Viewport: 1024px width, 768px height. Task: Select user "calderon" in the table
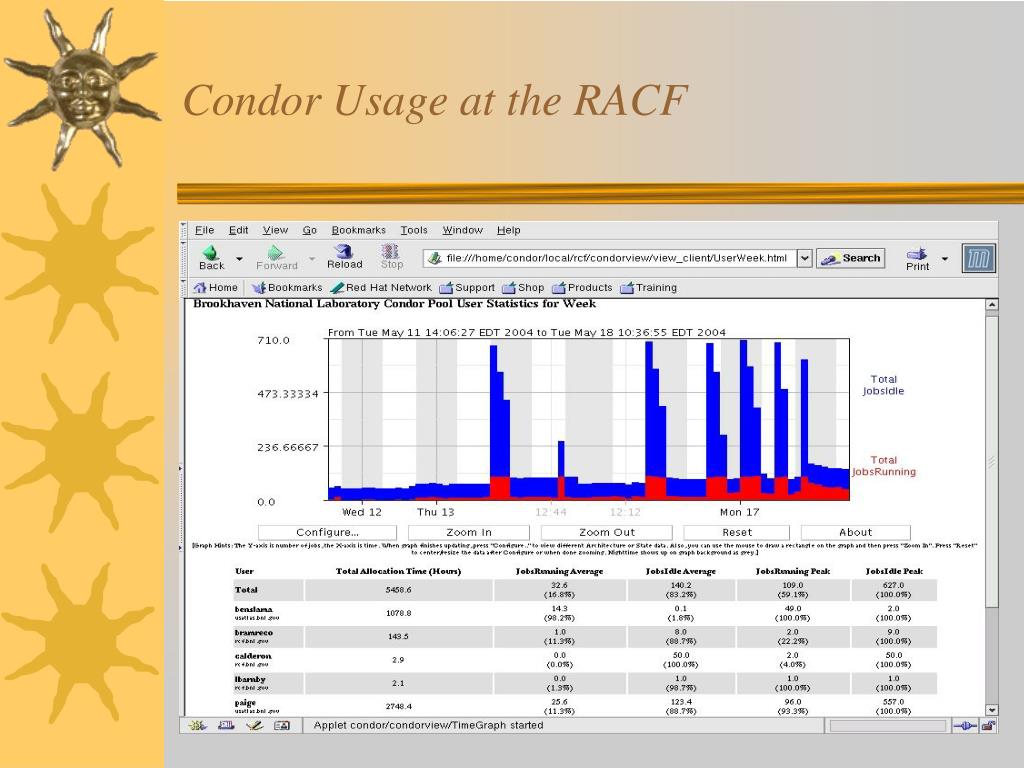253,656
